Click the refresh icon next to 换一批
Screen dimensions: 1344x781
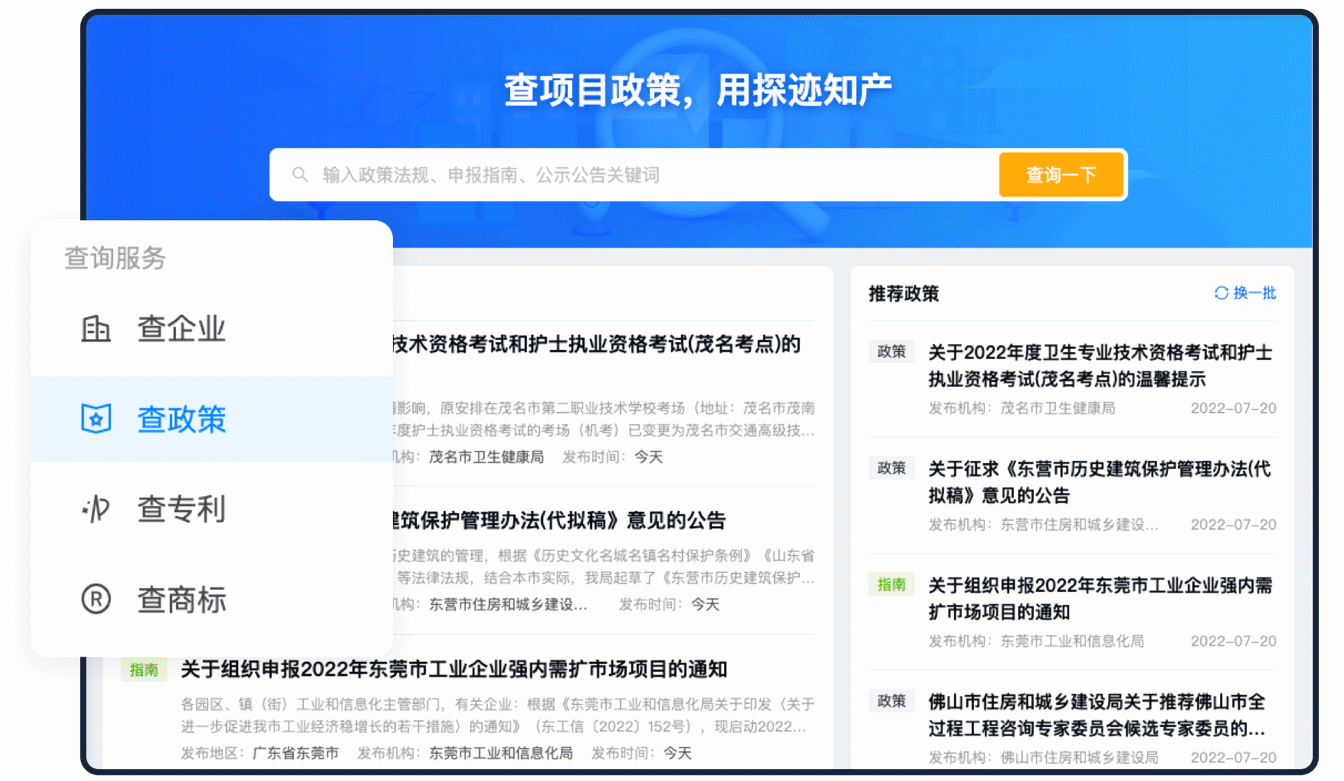point(1221,293)
